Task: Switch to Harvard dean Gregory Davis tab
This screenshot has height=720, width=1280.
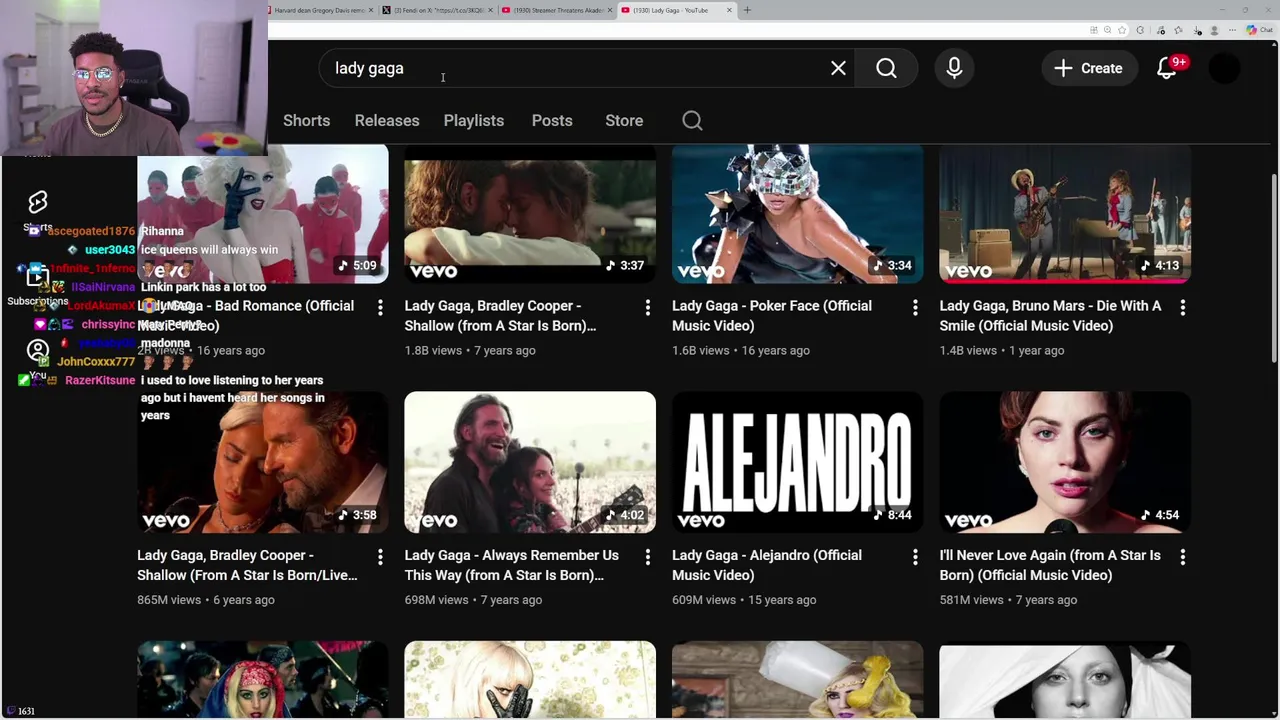Action: (x=319, y=10)
